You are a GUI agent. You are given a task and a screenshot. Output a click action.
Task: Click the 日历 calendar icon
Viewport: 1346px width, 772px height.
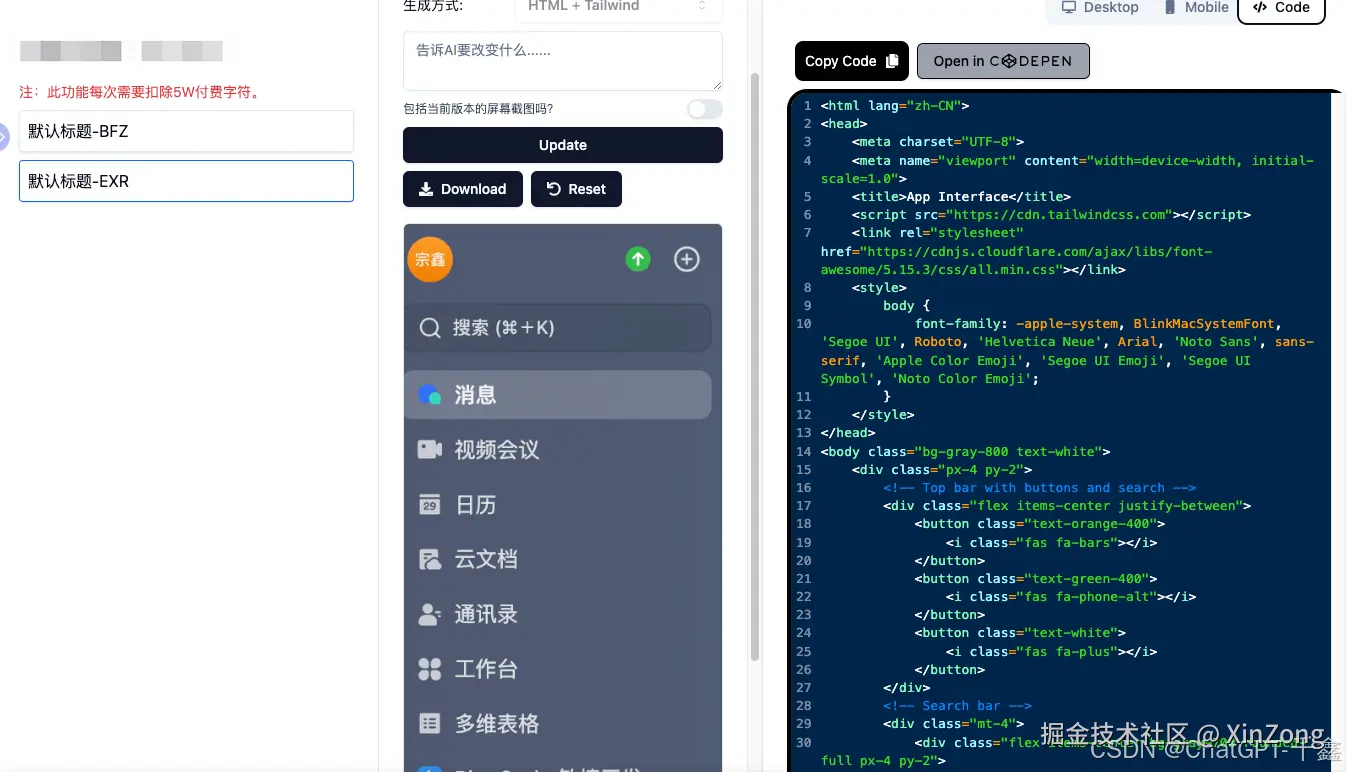coord(430,504)
